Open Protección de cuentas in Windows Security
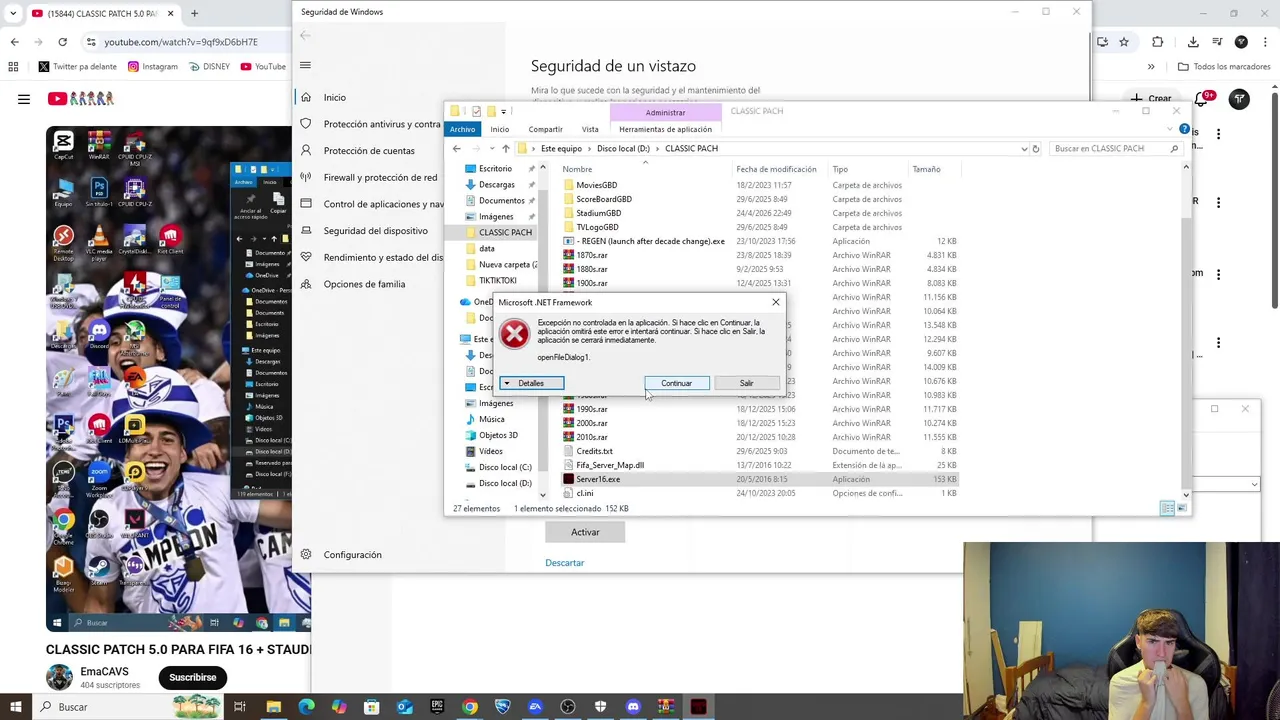The width and height of the screenshot is (1280, 720). 369,151
